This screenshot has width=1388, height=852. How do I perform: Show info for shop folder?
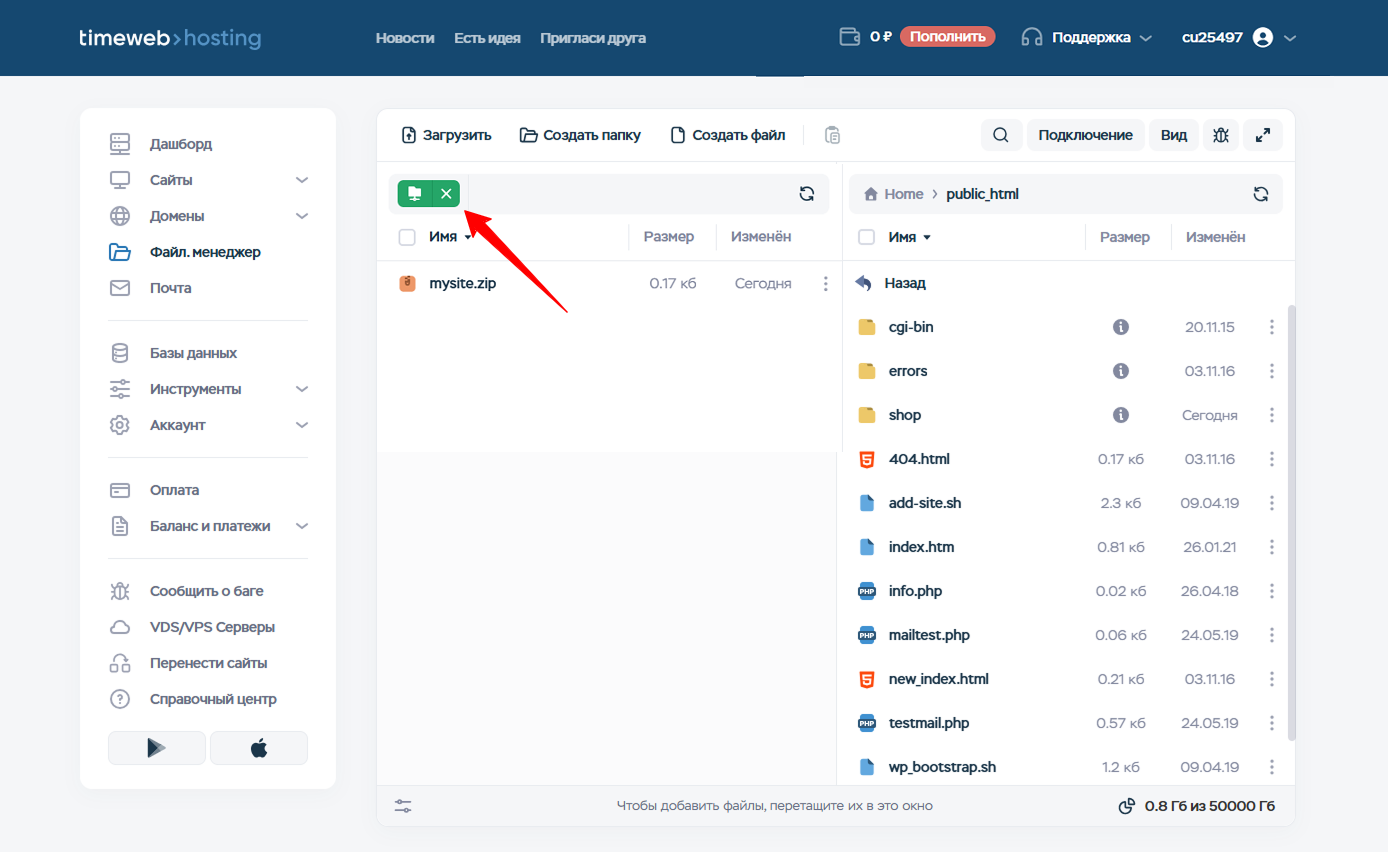click(x=1121, y=415)
